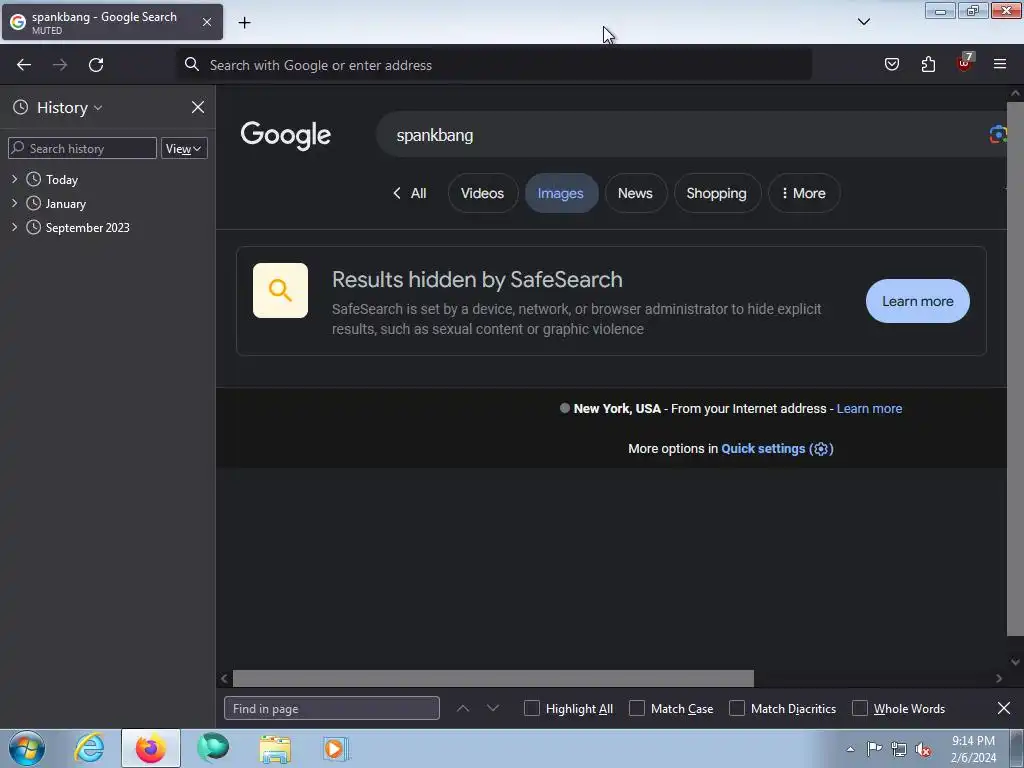The width and height of the screenshot is (1024, 768).
Task: Open the View sort dropdown
Action: click(184, 148)
